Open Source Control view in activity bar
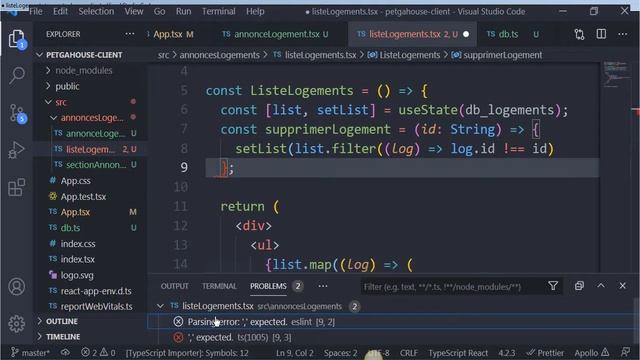Screen dimensions: 640x360 18,113
